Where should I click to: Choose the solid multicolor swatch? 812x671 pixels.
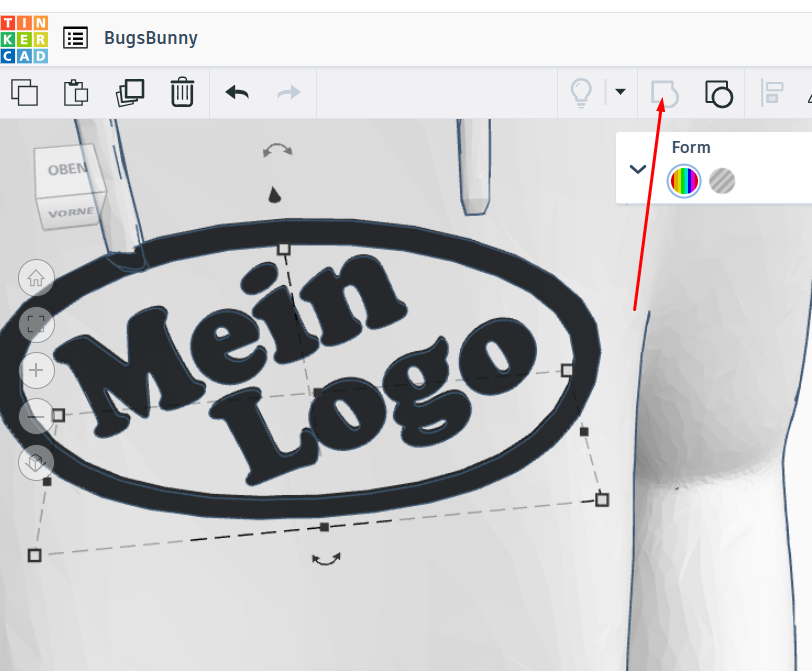(684, 181)
